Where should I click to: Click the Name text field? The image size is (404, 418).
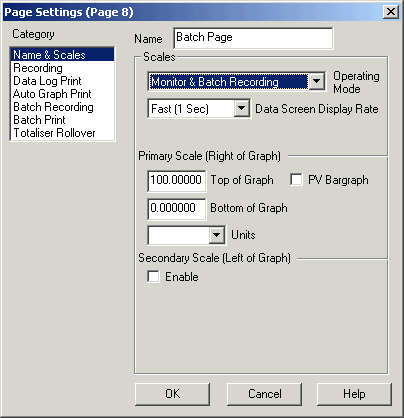pos(253,38)
